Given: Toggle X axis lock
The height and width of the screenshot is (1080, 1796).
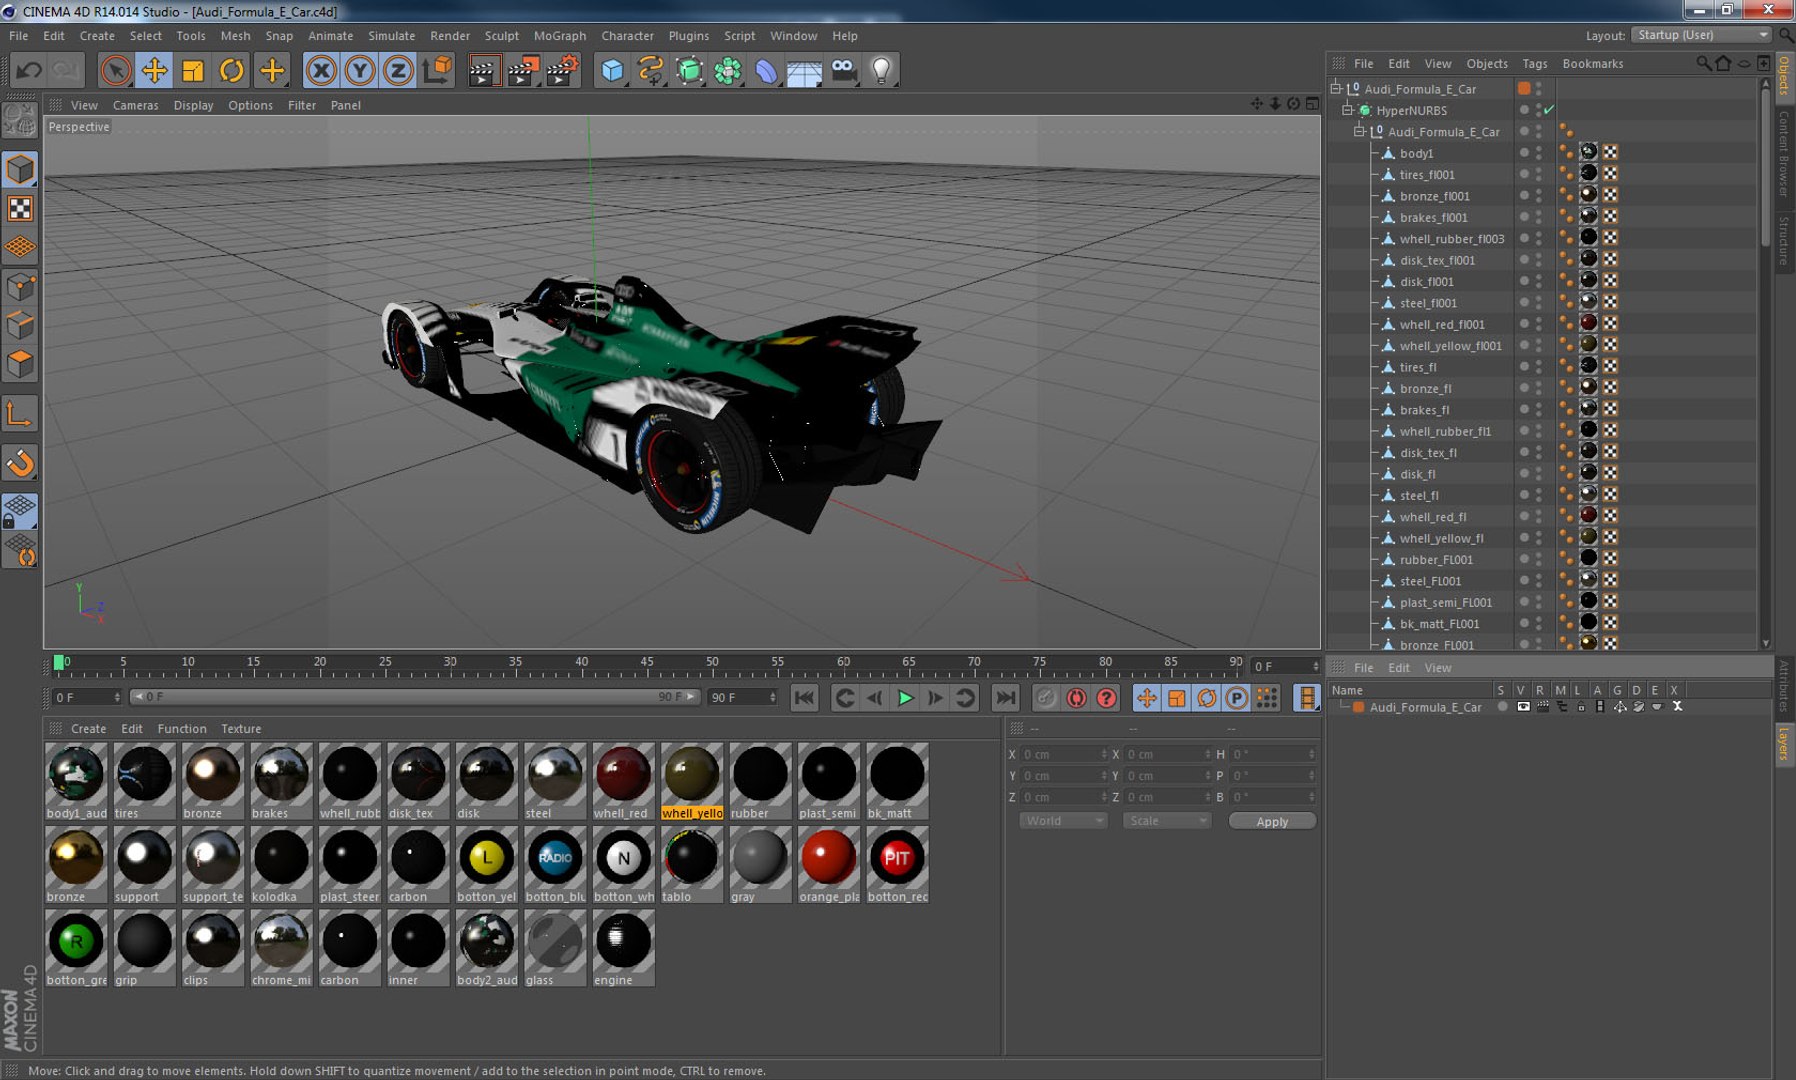Looking at the screenshot, I should [321, 70].
